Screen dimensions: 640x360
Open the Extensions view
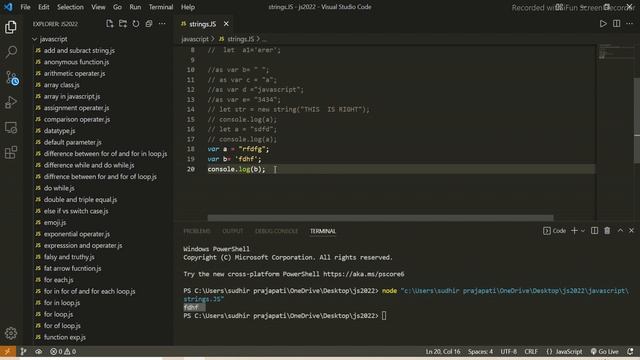pos(11,153)
